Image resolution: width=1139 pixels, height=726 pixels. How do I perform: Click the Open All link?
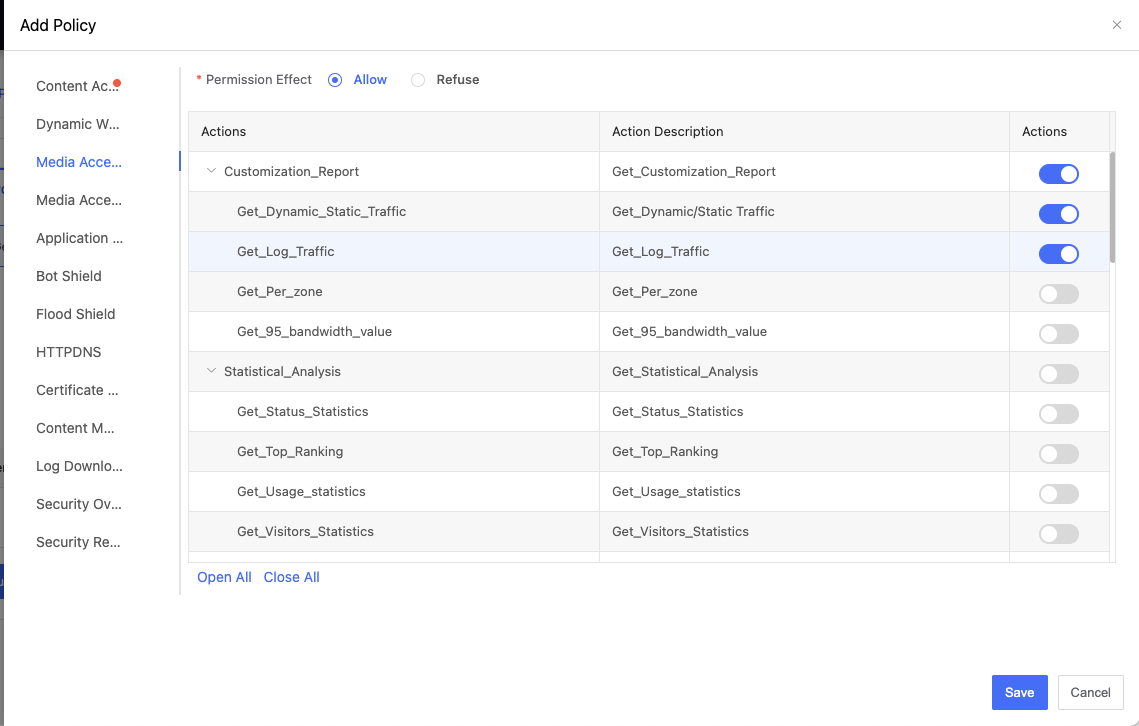coord(224,577)
